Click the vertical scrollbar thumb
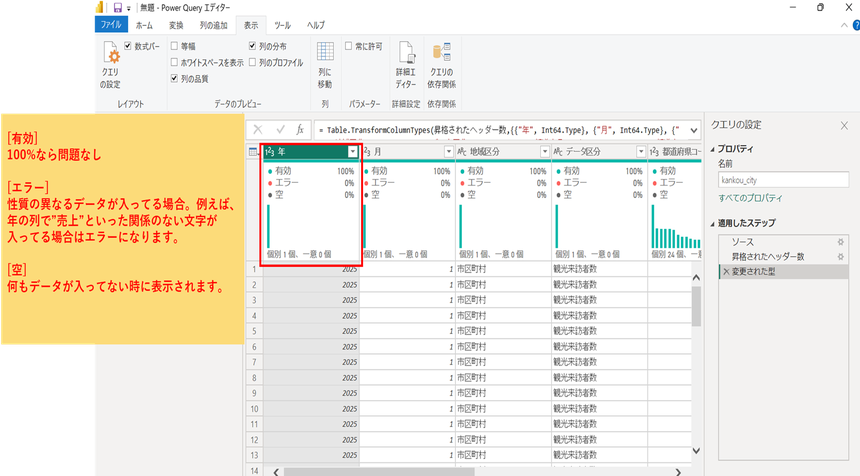 click(696, 305)
